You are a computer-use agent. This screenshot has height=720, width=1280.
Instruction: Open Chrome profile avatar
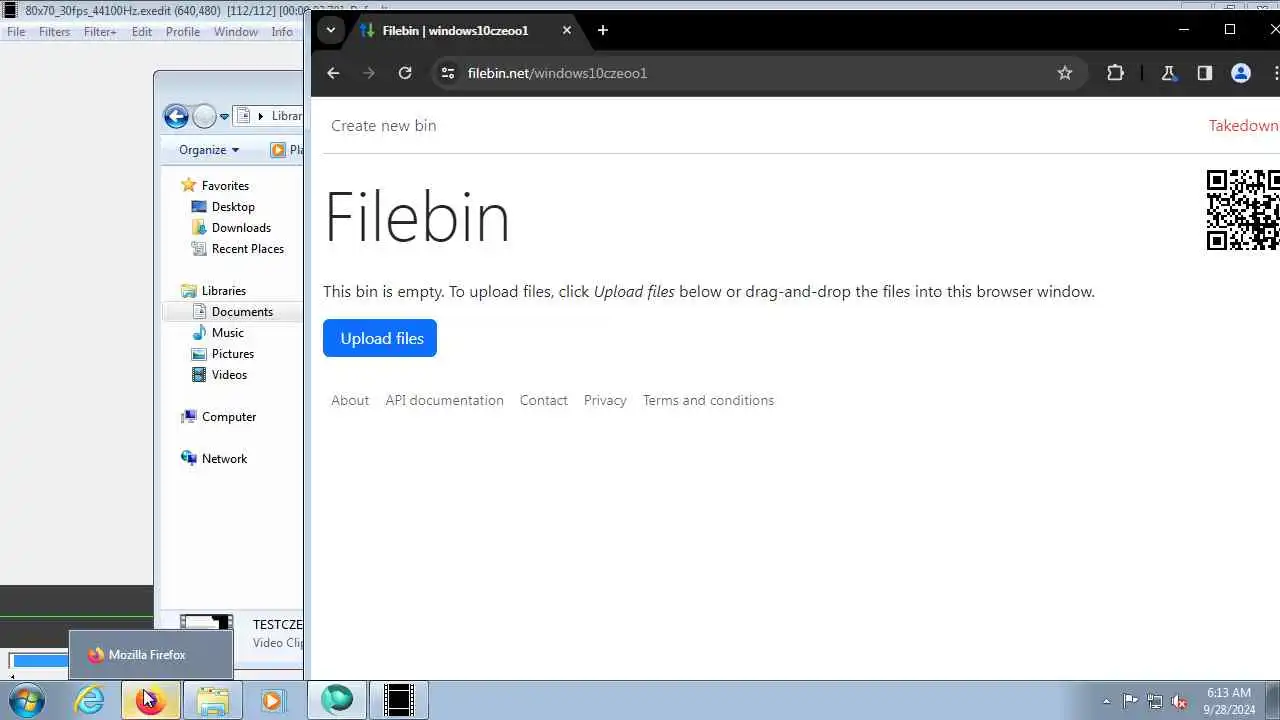click(x=1241, y=73)
